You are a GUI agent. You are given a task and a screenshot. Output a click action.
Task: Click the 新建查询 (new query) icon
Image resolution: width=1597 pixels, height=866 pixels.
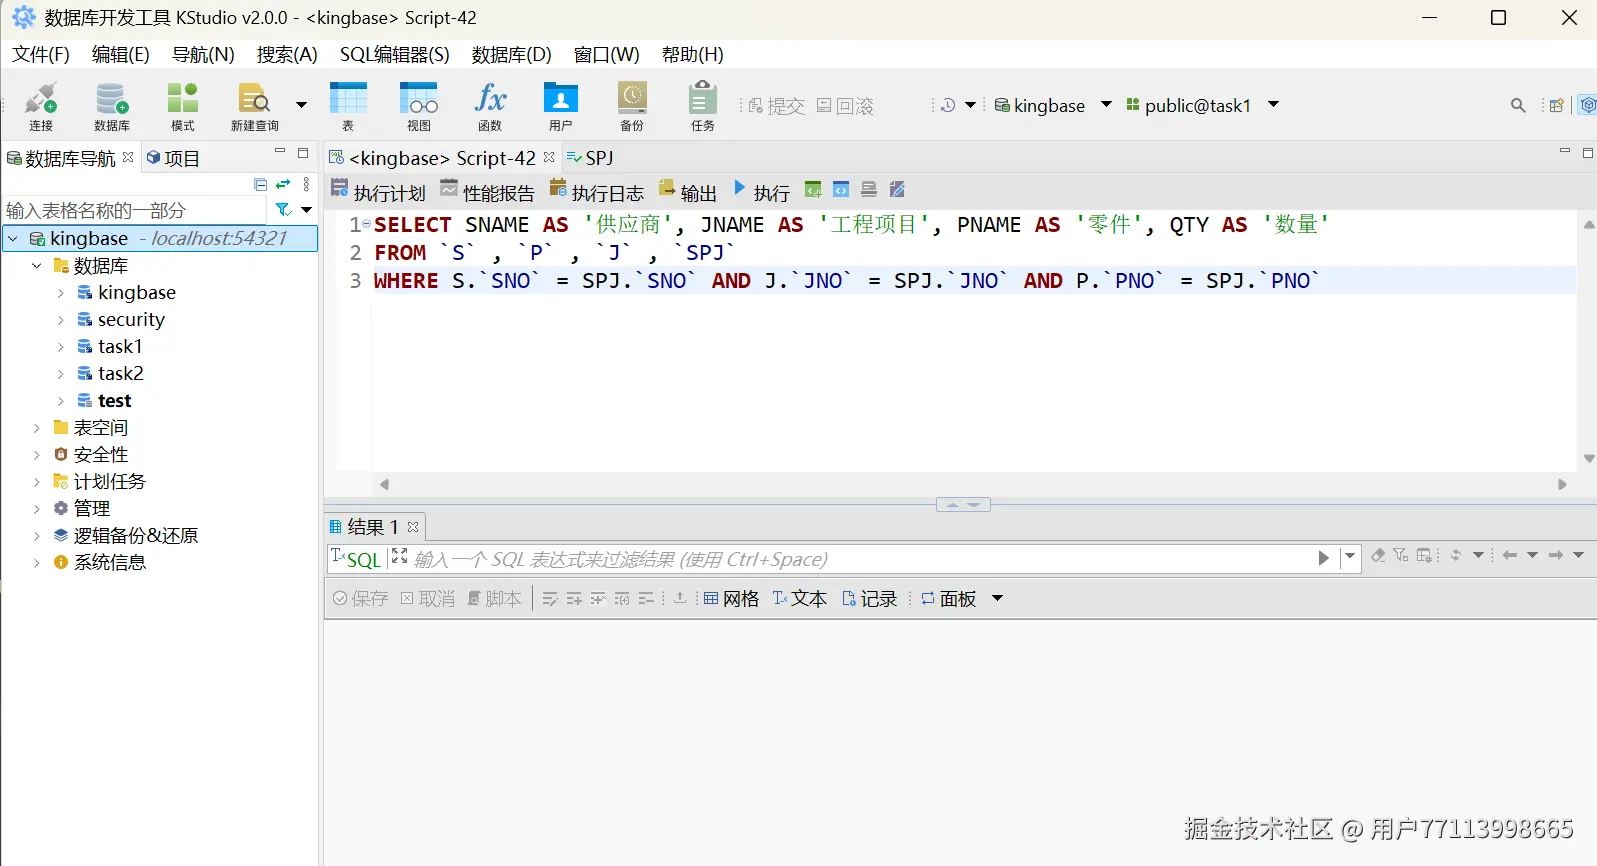click(x=255, y=106)
